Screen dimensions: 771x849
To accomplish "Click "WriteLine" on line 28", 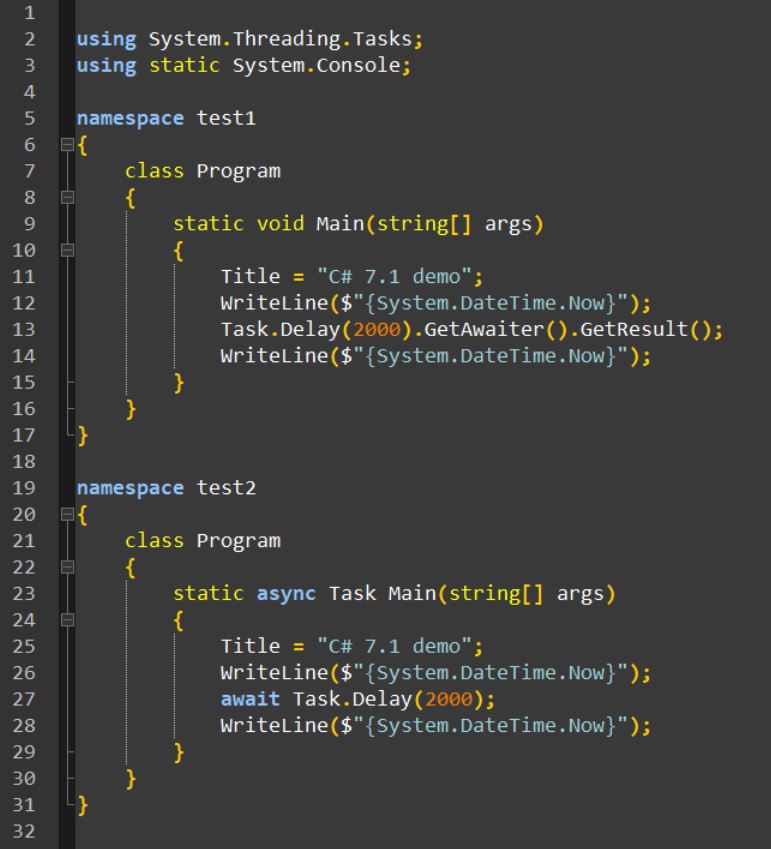I will [x=275, y=726].
